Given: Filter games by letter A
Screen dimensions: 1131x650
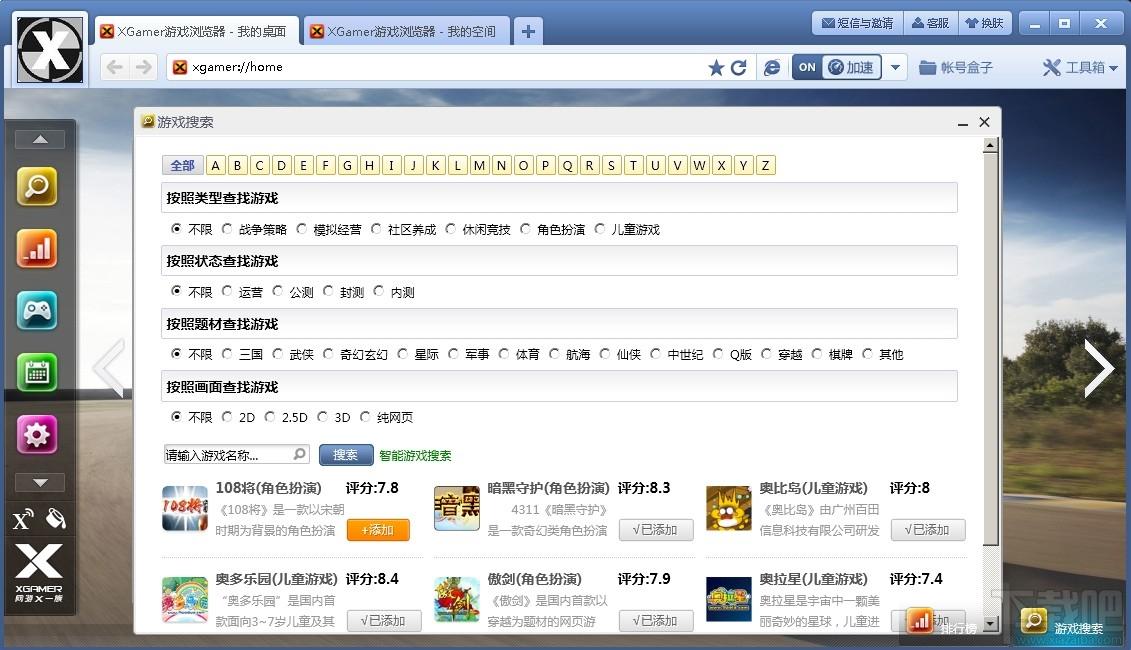Looking at the screenshot, I should 215,165.
